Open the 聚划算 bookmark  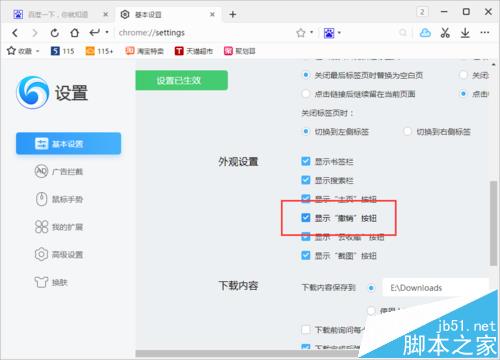pyautogui.click(x=240, y=51)
